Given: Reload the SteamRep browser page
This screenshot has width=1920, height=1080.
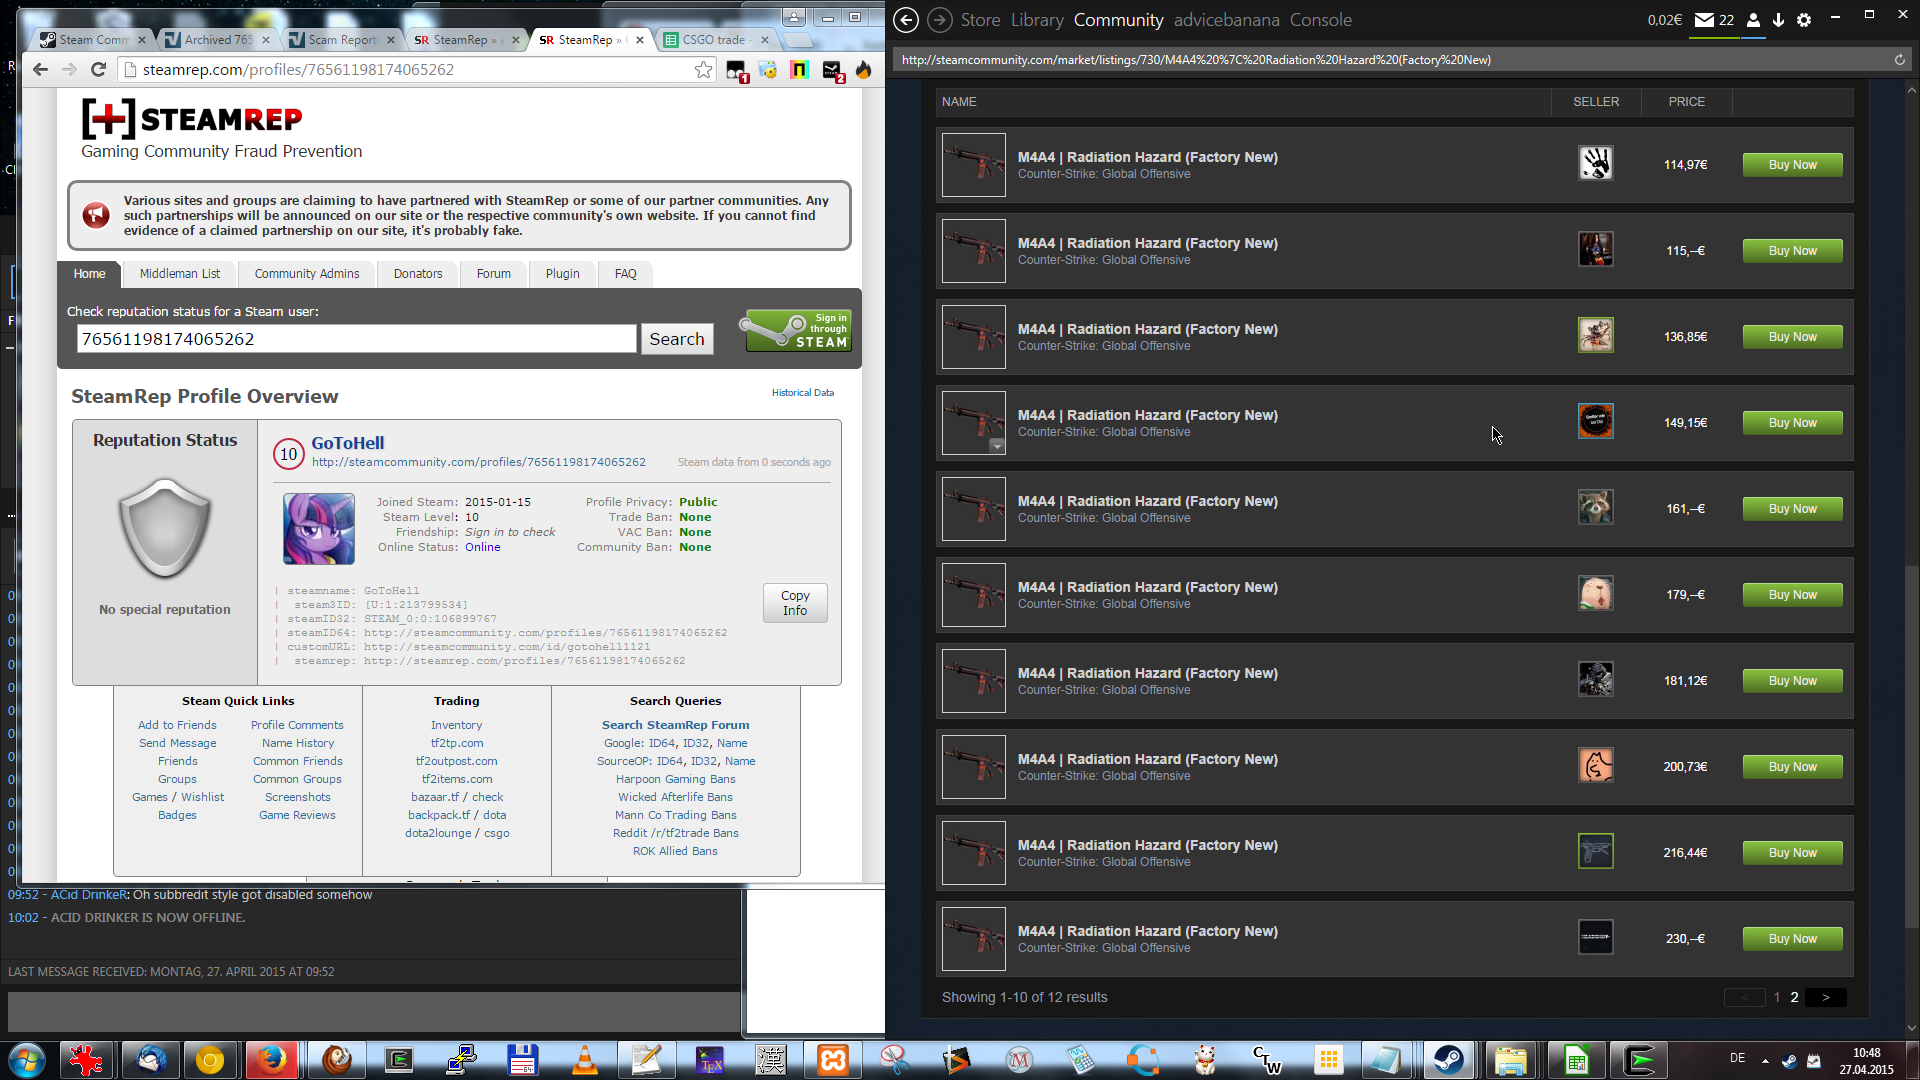Looking at the screenshot, I should pyautogui.click(x=98, y=70).
